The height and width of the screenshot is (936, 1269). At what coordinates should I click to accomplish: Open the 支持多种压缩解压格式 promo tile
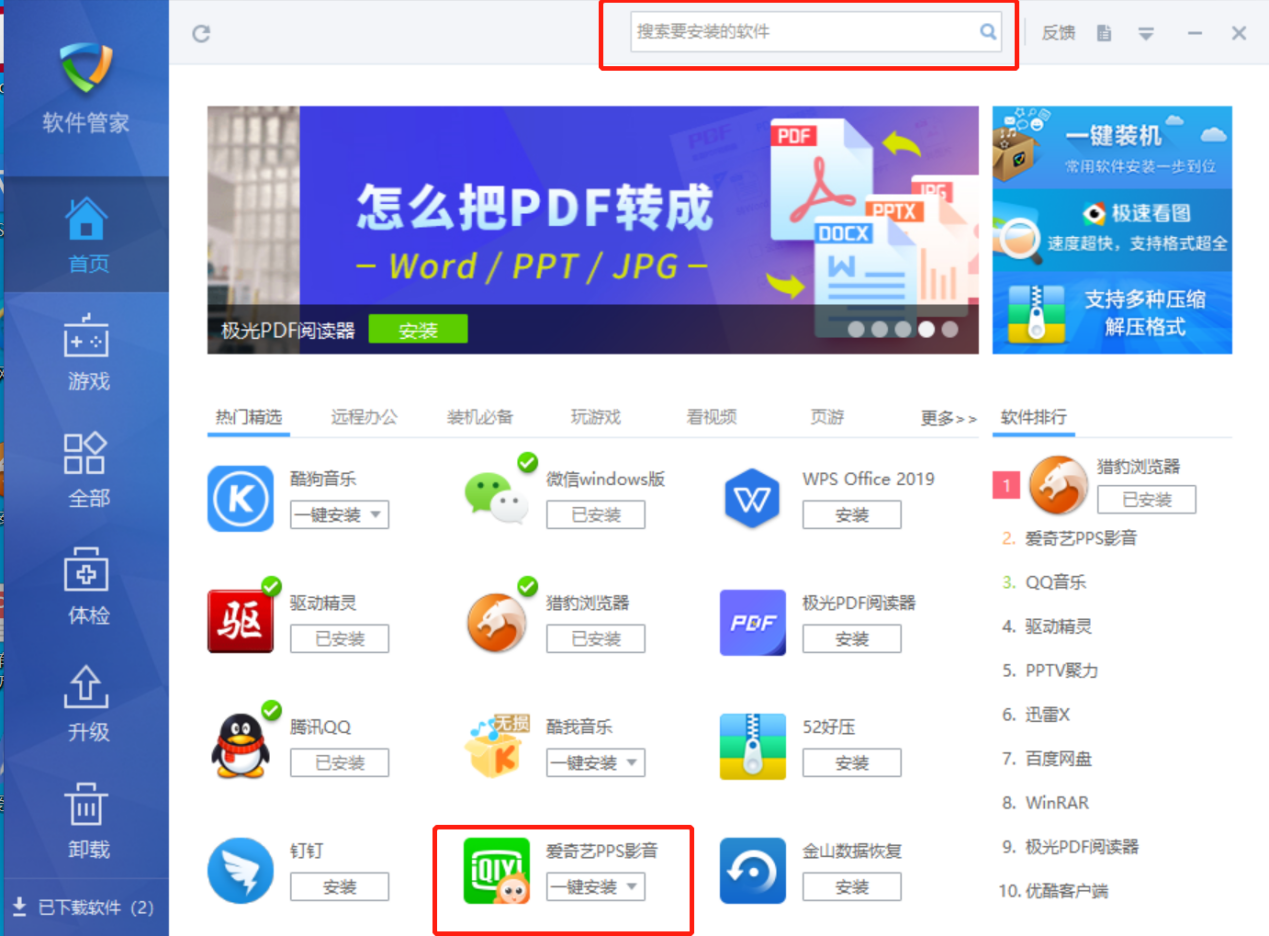coord(1112,313)
